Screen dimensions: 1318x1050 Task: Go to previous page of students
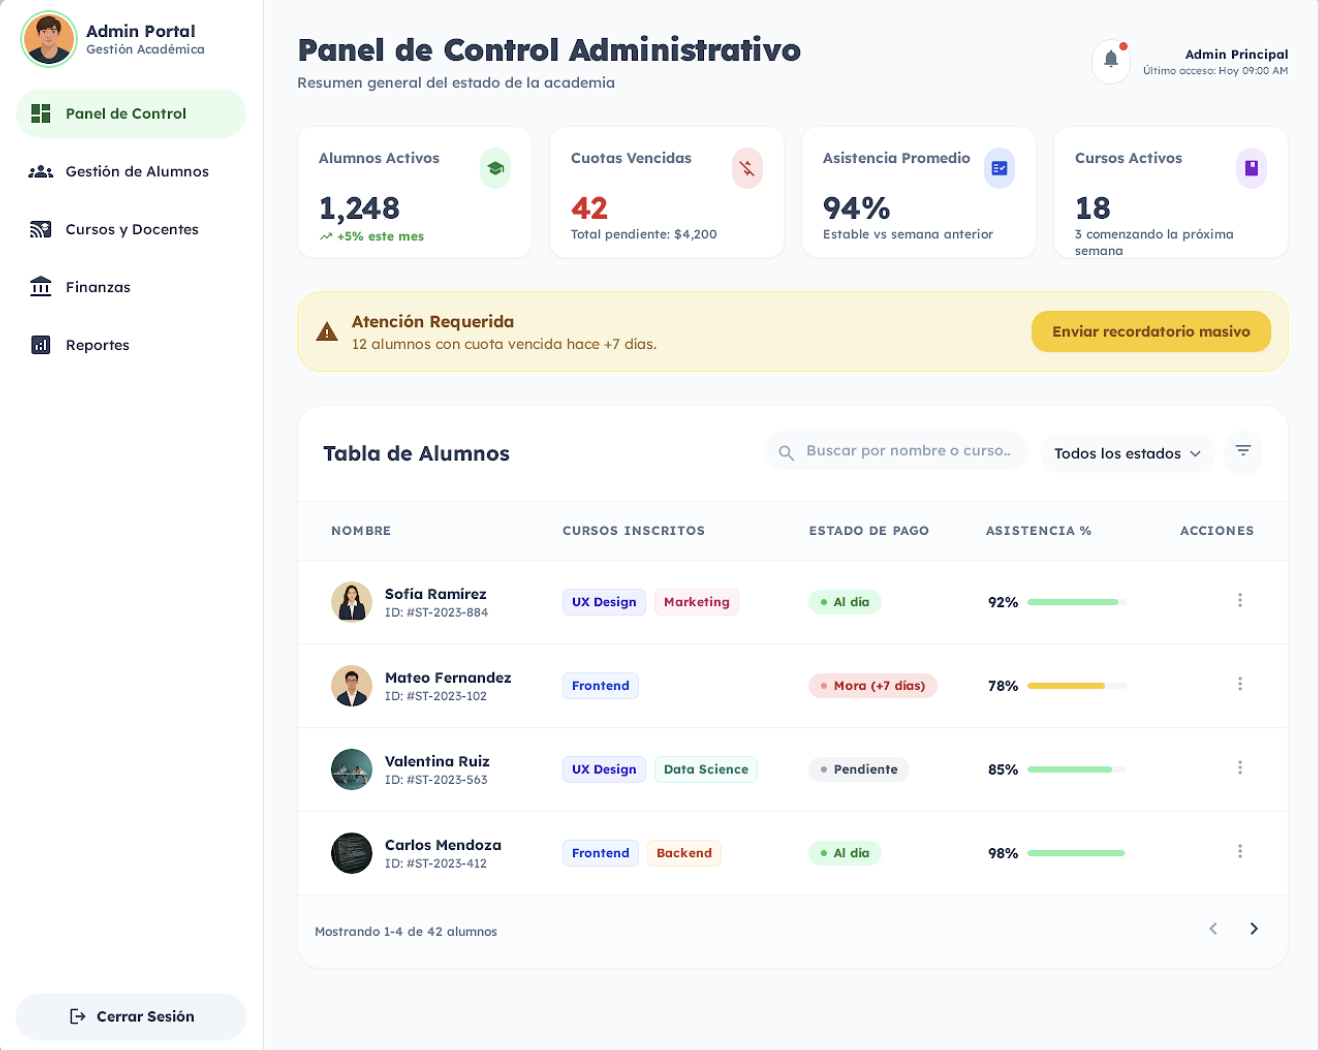tap(1213, 929)
